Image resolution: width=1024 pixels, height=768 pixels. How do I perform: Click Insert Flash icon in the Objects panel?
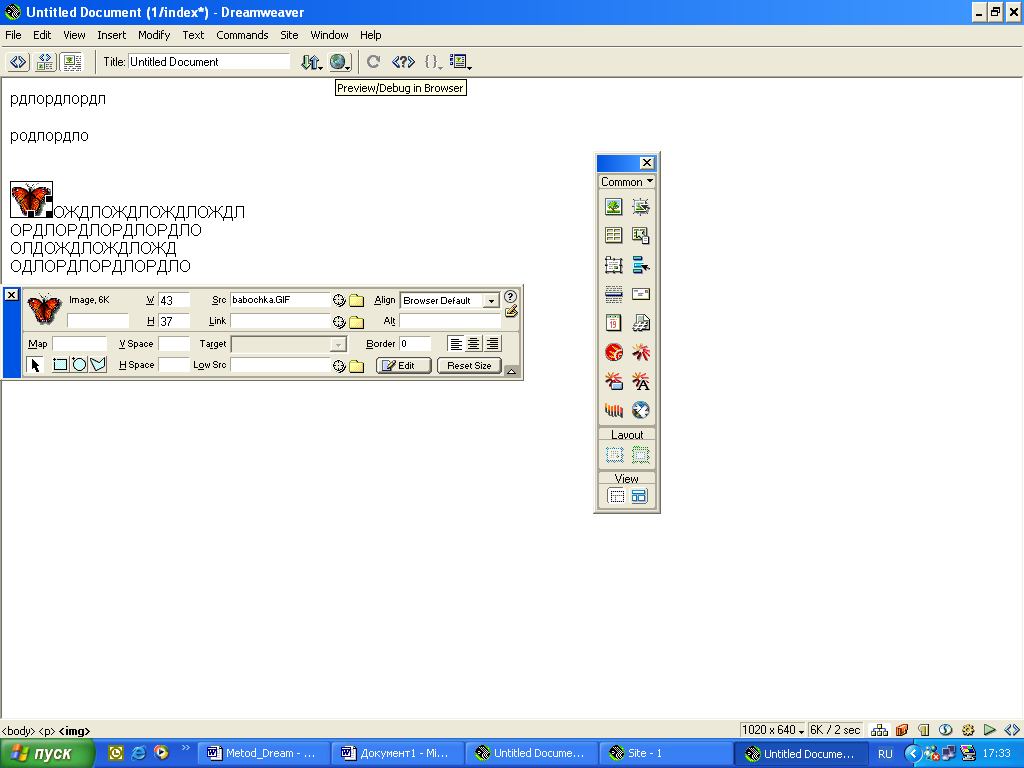[641, 353]
